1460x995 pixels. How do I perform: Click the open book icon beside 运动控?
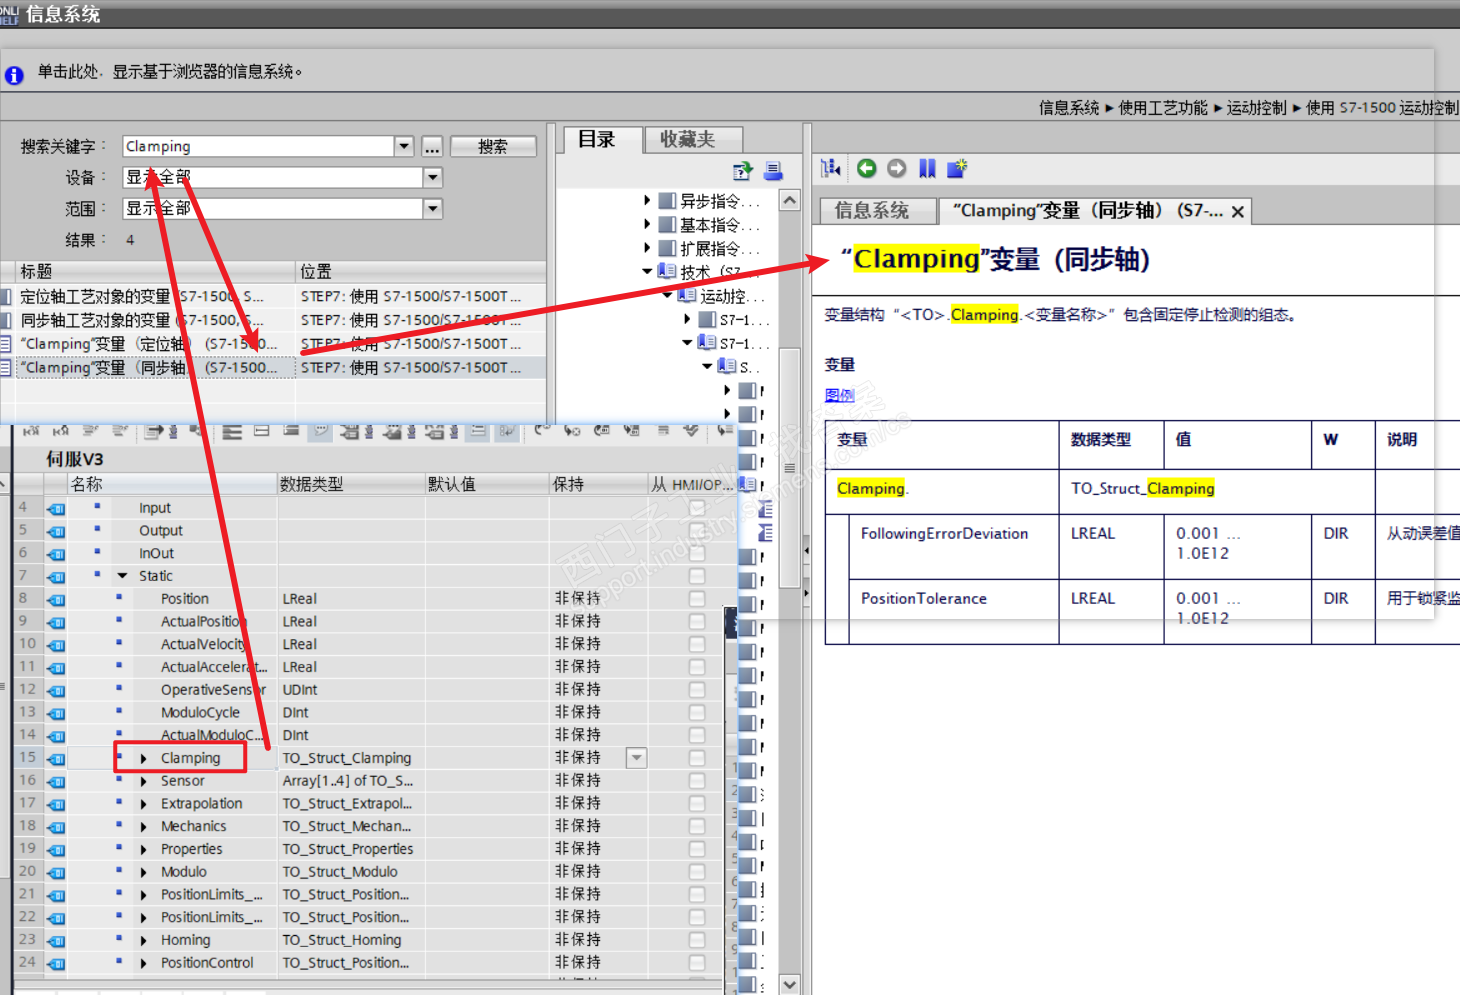687,295
